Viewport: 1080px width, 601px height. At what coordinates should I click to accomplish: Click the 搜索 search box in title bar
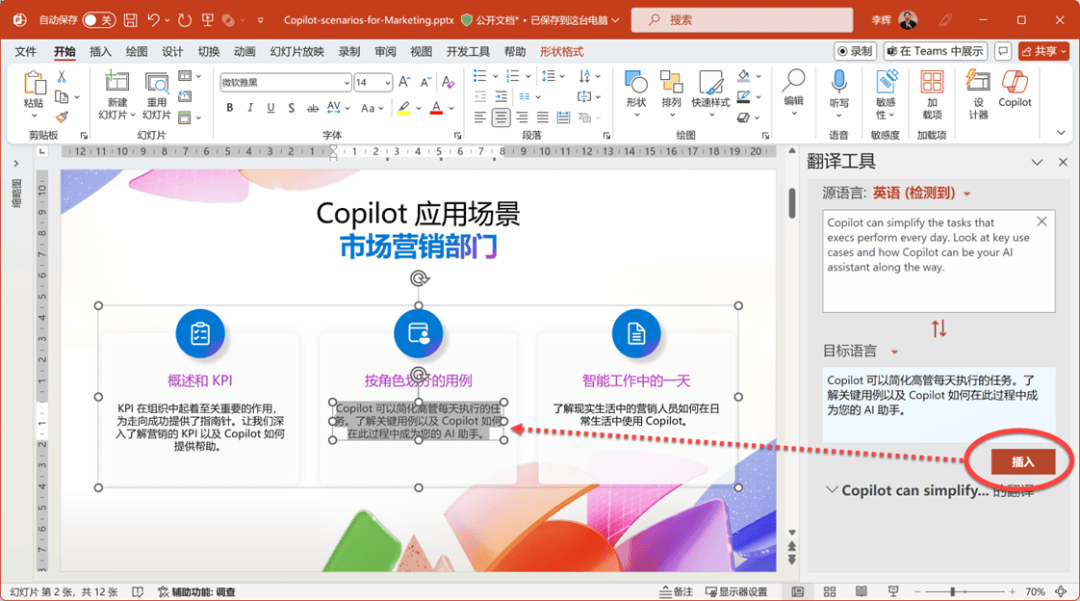742,20
